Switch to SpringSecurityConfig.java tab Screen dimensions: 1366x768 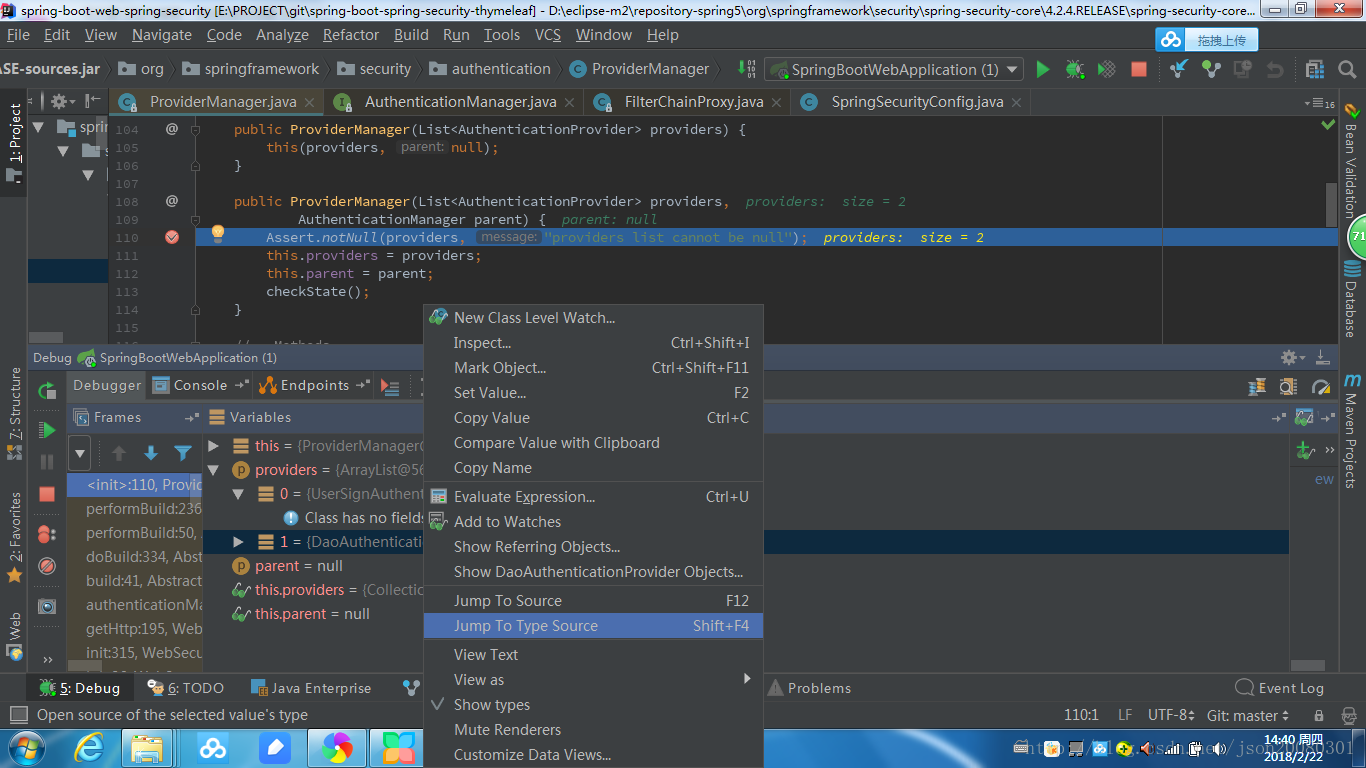(917, 102)
